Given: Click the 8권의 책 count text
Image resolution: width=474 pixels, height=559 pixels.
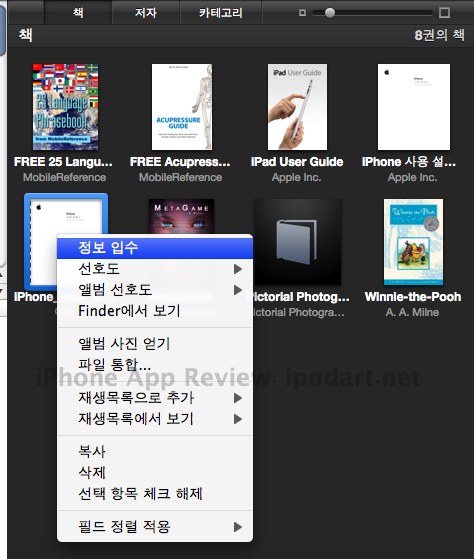Looking at the screenshot, I should coord(439,35).
